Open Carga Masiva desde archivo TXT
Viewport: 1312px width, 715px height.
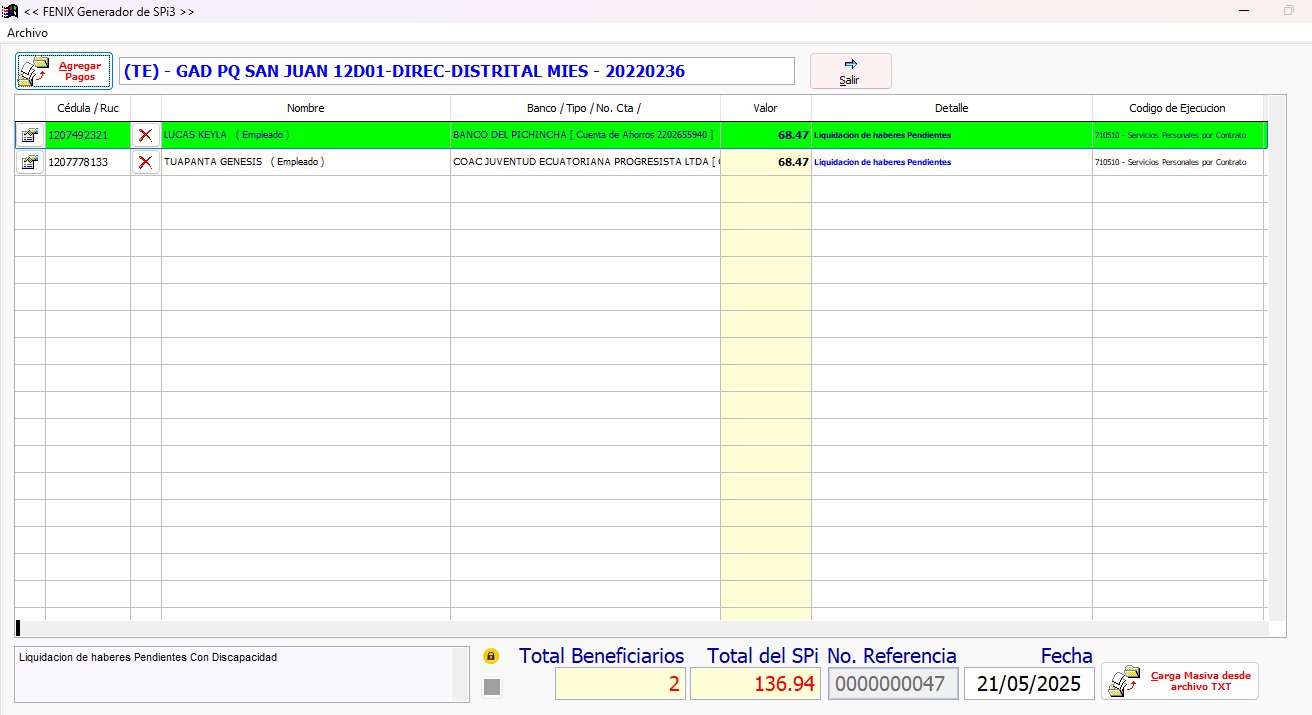pyautogui.click(x=1180, y=682)
